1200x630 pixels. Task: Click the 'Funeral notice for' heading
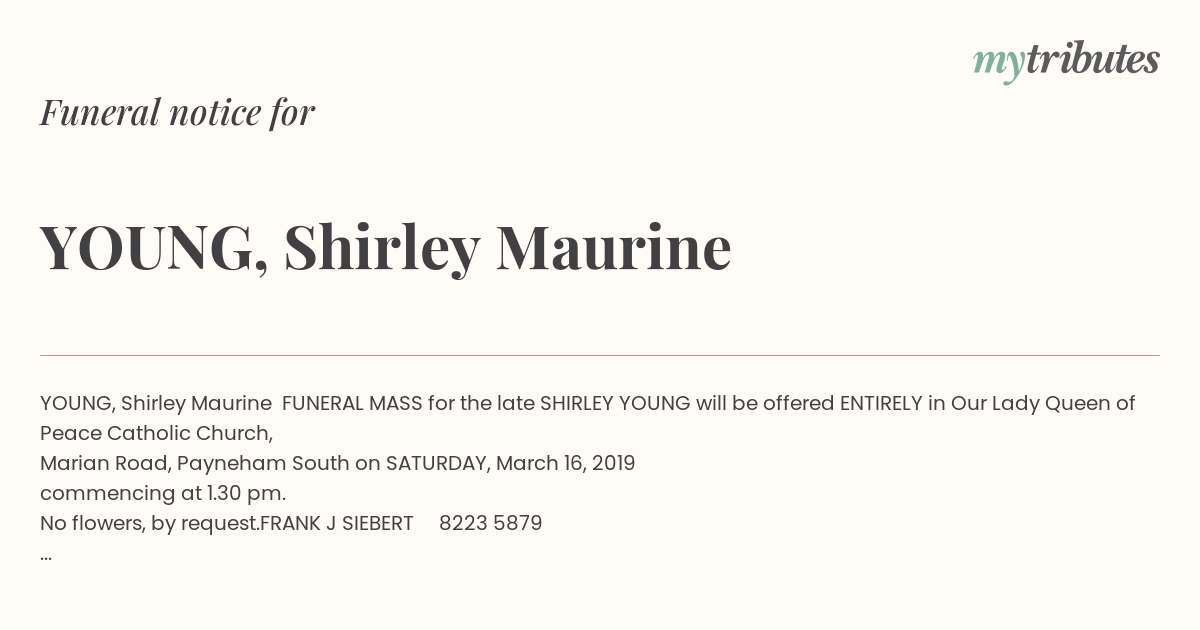pyautogui.click(x=177, y=112)
